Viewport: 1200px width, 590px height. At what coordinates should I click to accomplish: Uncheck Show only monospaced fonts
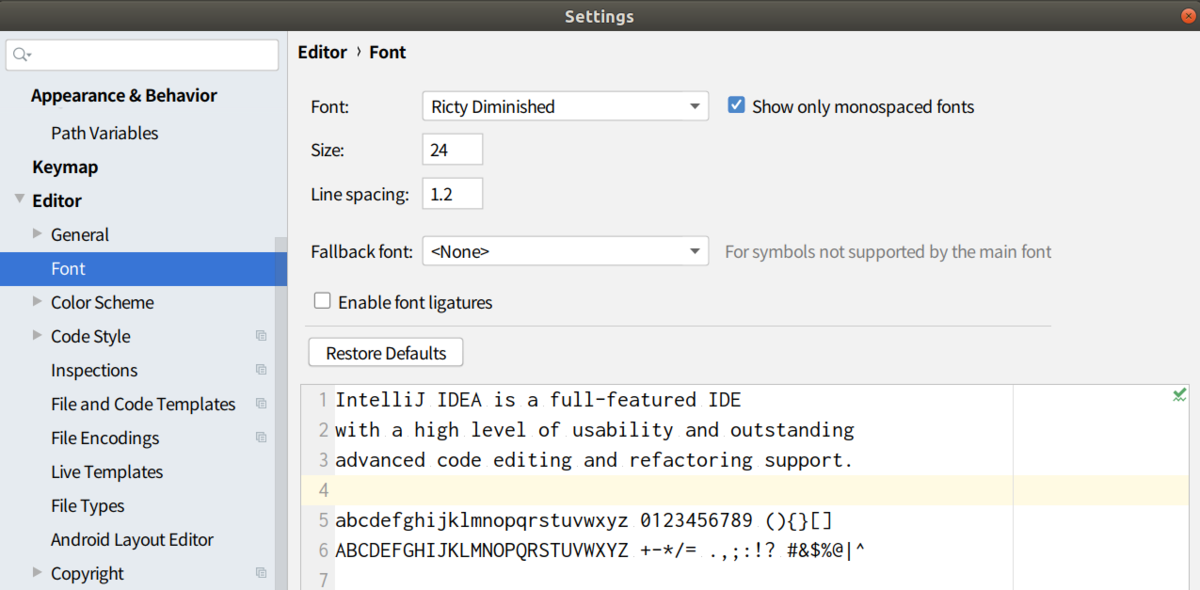coord(736,105)
